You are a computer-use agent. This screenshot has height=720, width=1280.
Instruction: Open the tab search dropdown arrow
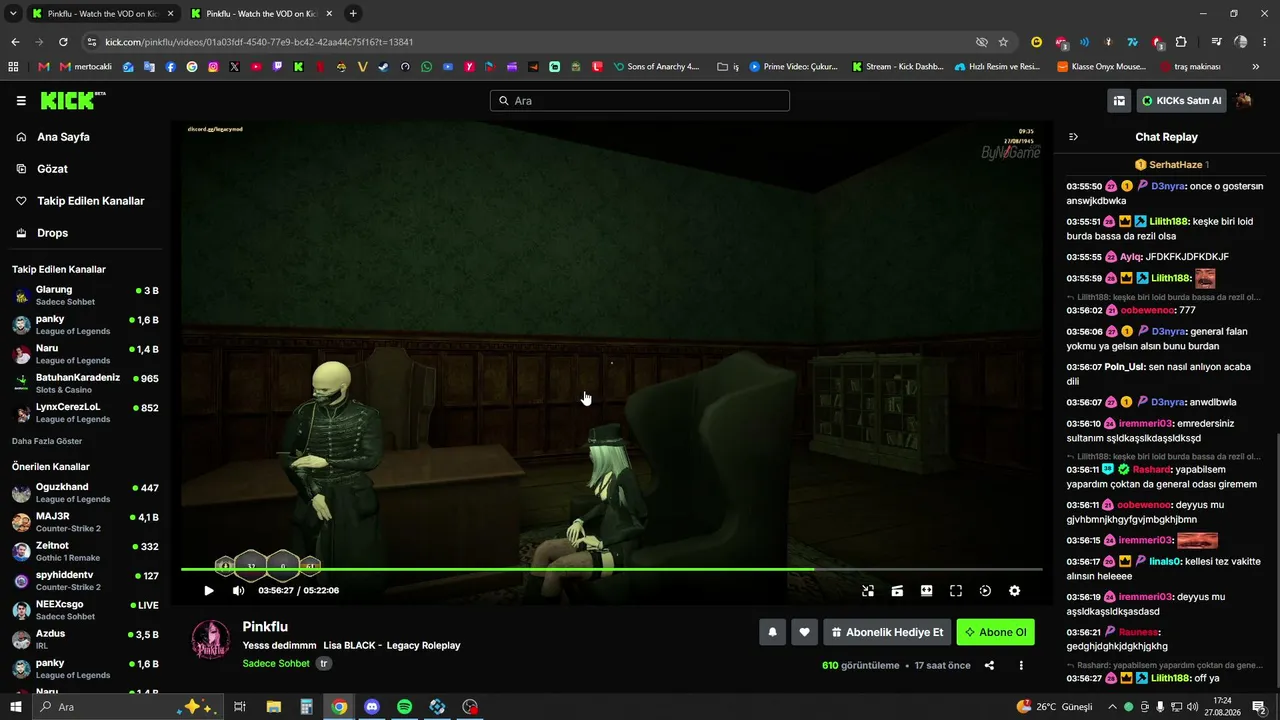[14, 14]
